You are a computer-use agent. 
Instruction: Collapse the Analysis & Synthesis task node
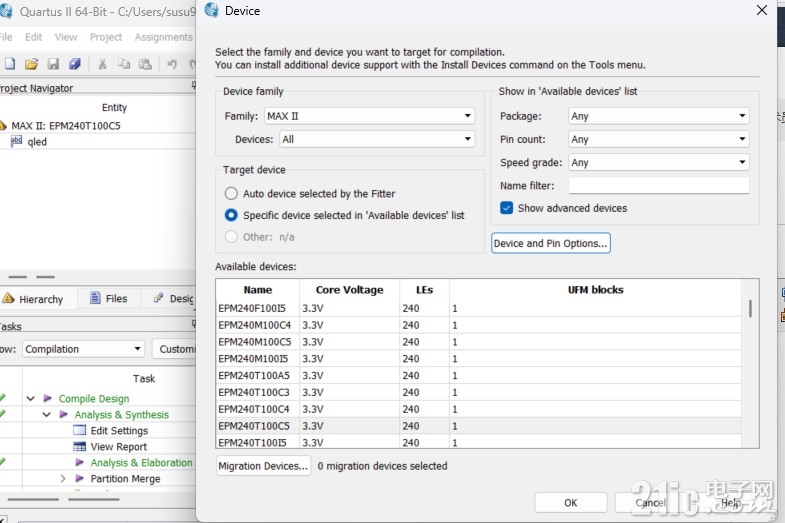coord(47,414)
